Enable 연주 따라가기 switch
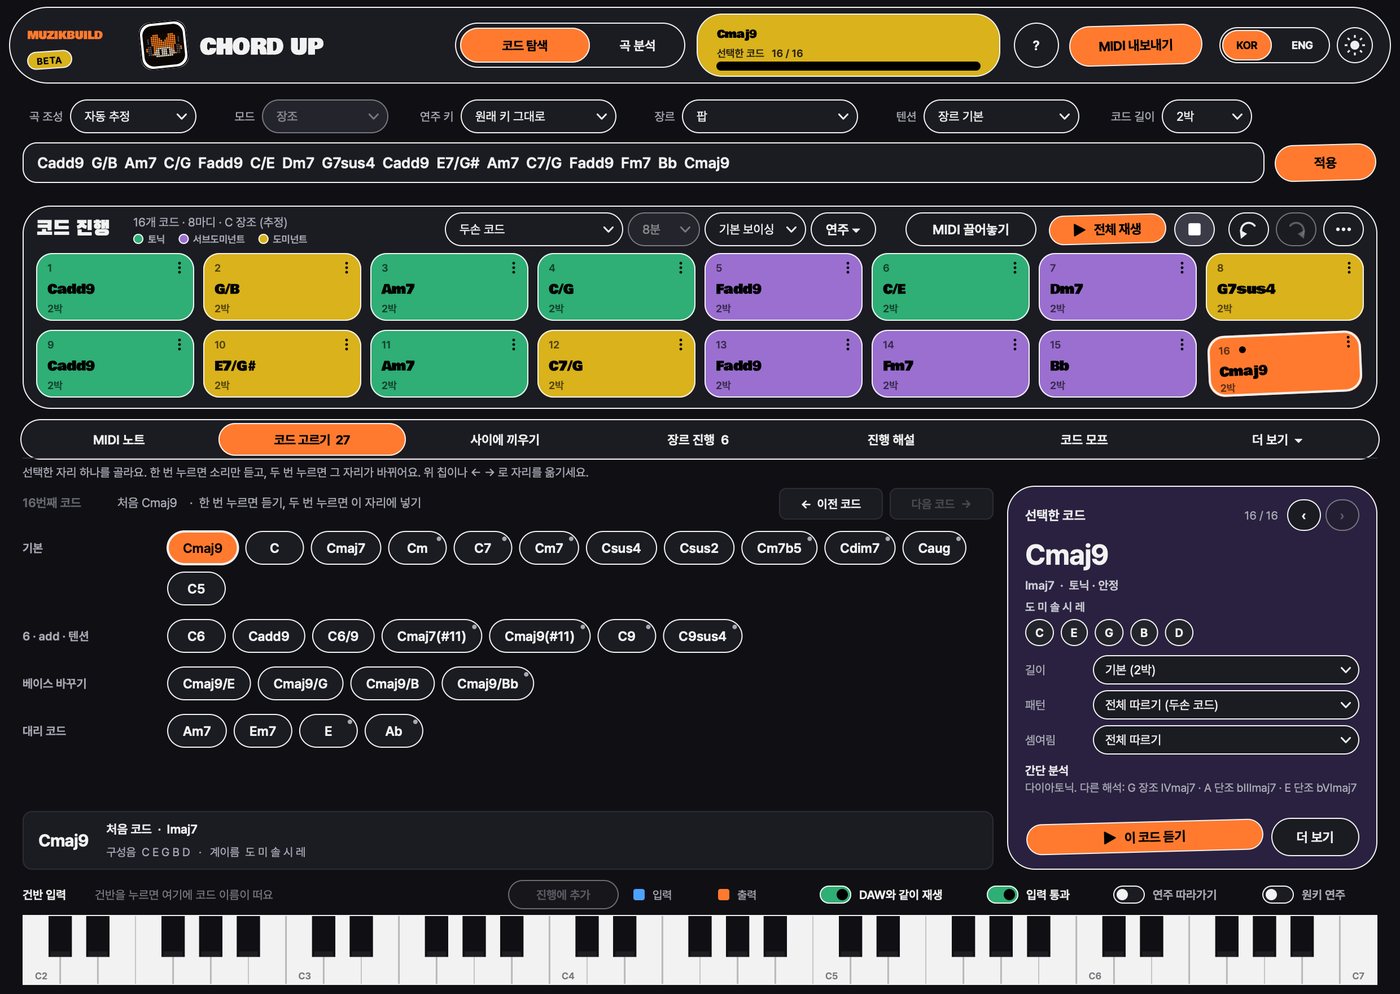This screenshot has width=1400, height=994. click(x=1128, y=894)
